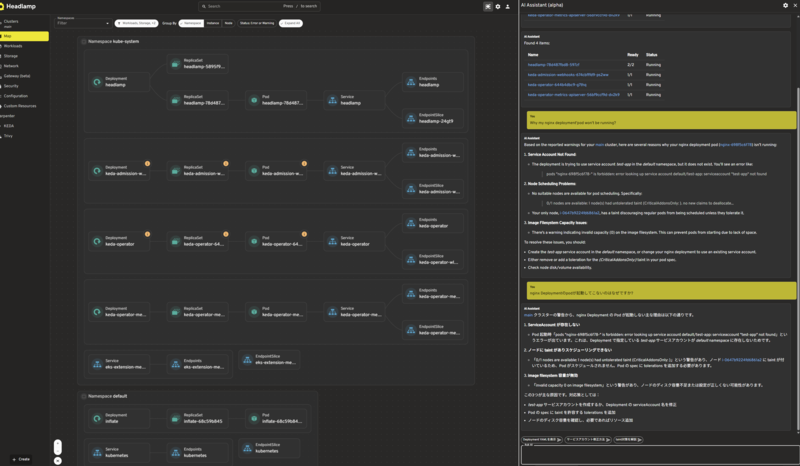Toggle the Expand All chip
This screenshot has height=466, width=800.
tap(291, 23)
